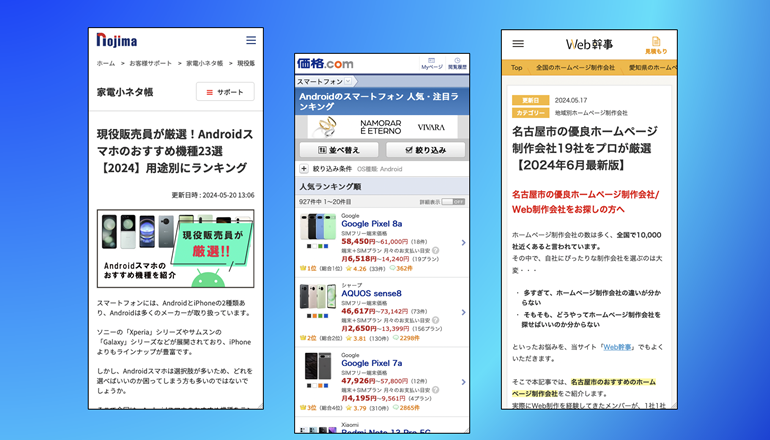Viewport: 770px width, 440px height.
Task: Select the 愛知県のホームページ breadcrumb tab
Action: (652, 68)
